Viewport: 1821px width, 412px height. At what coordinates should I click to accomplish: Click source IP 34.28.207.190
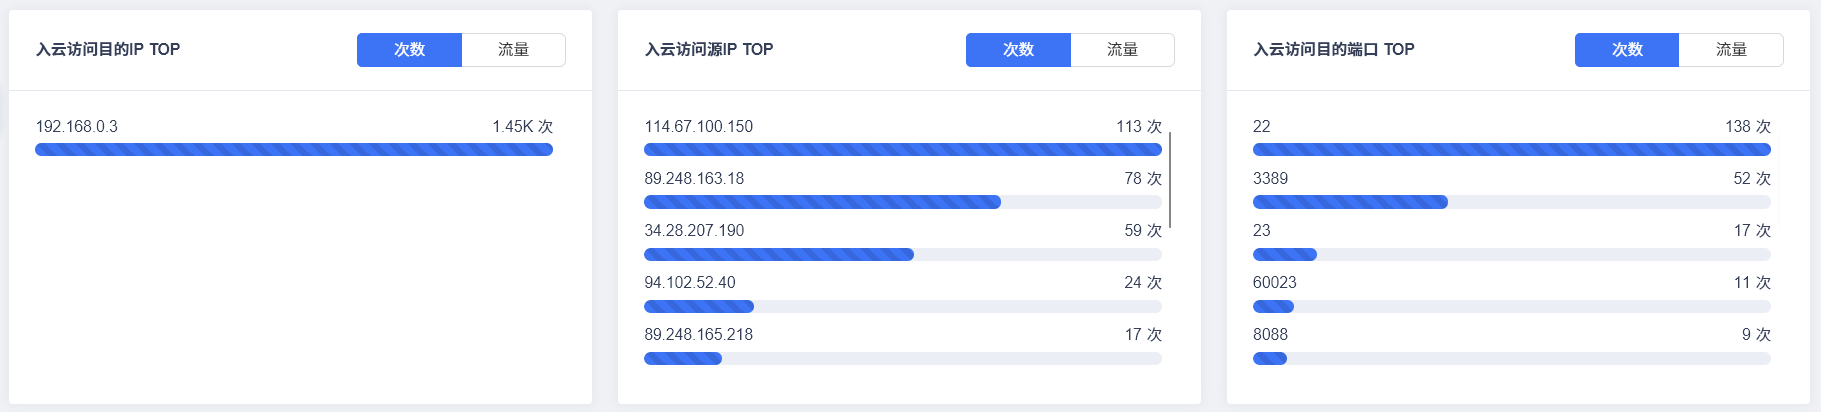tap(694, 231)
